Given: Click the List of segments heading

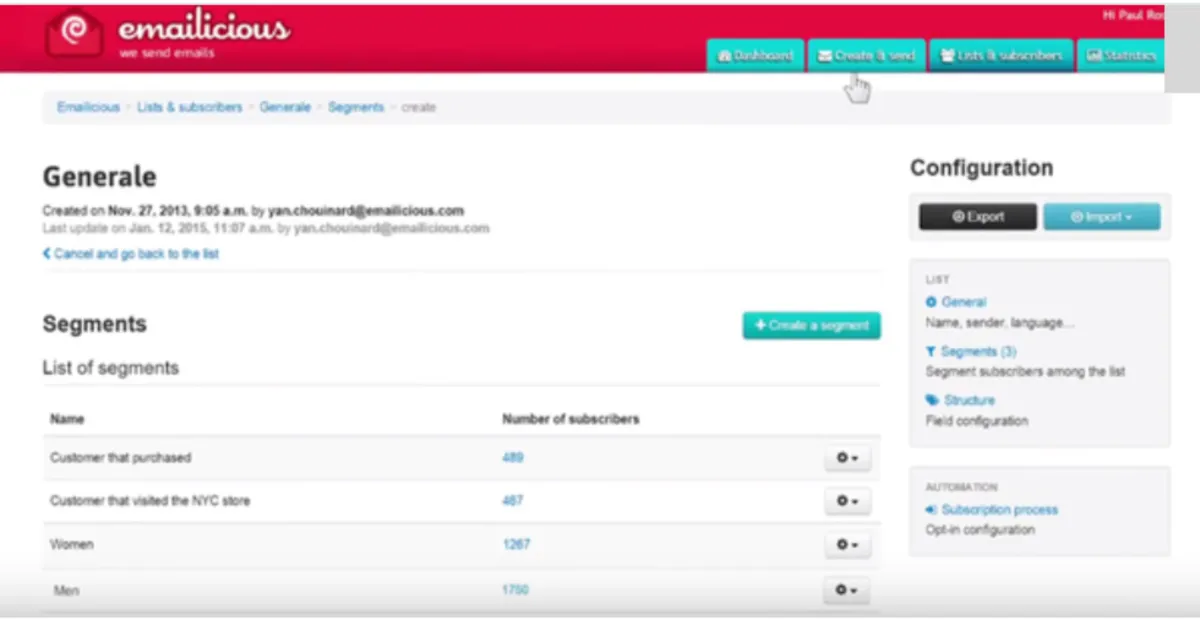Looking at the screenshot, I should click(110, 368).
